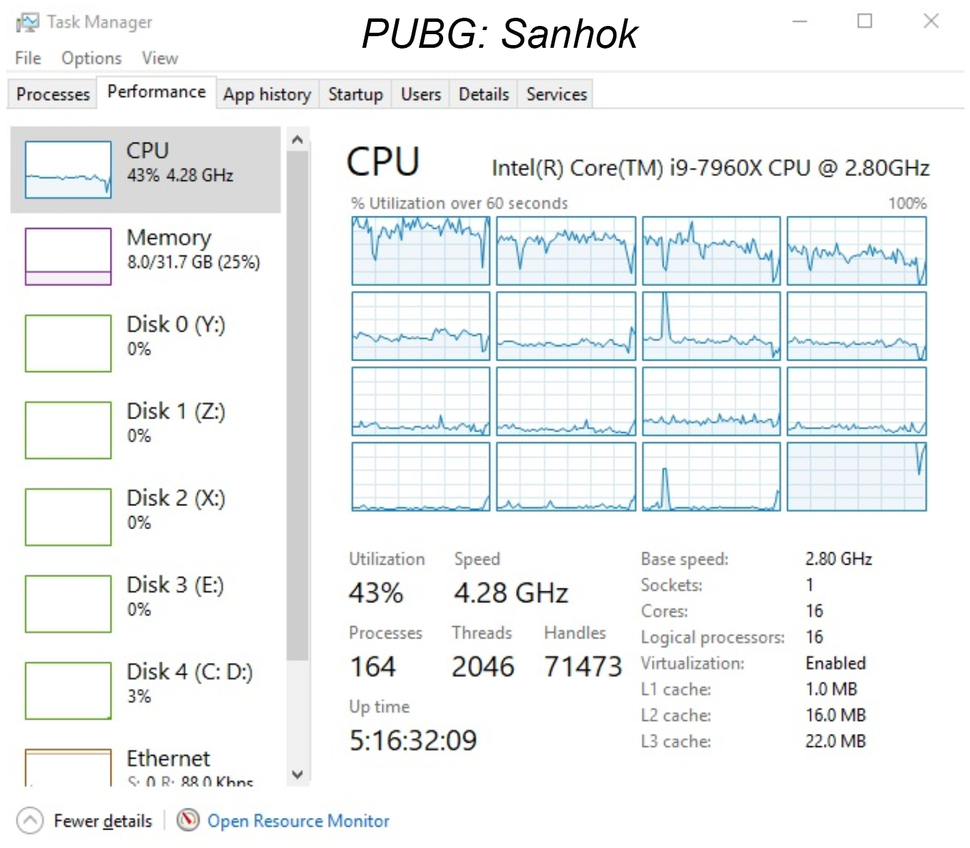Switch to the Services tab

point(555,94)
